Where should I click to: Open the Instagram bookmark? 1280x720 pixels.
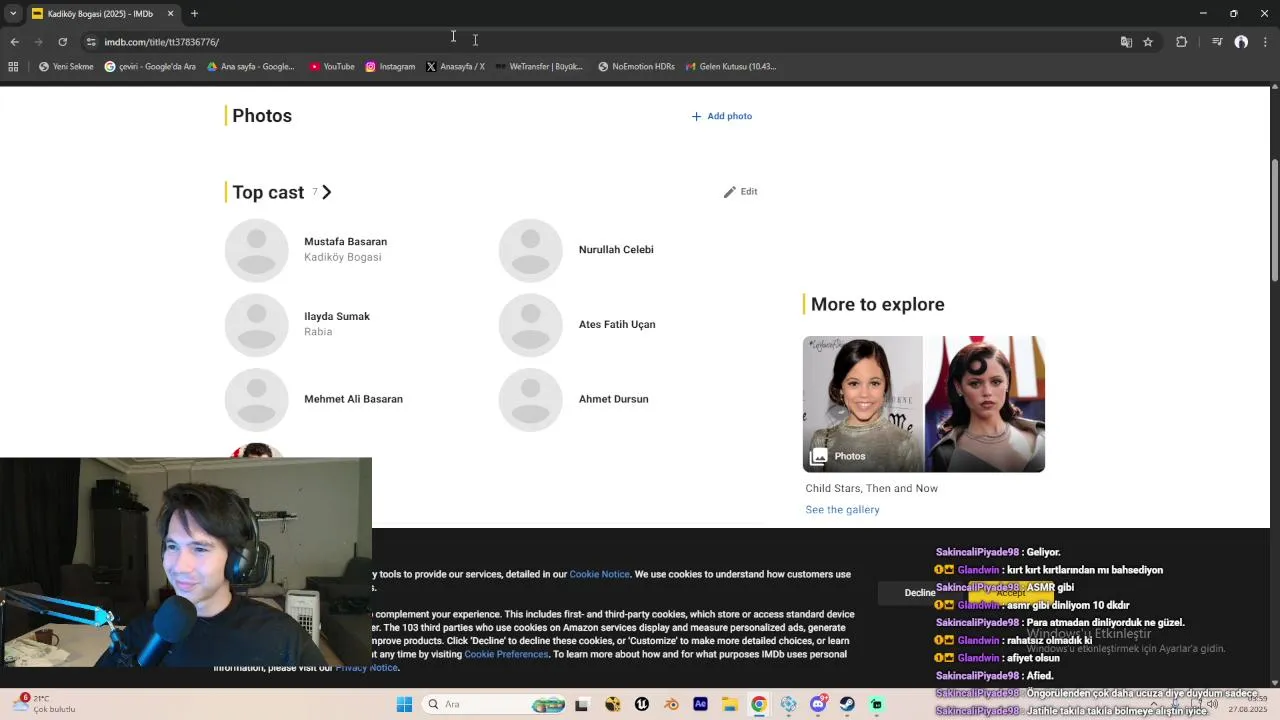[x=390, y=67]
